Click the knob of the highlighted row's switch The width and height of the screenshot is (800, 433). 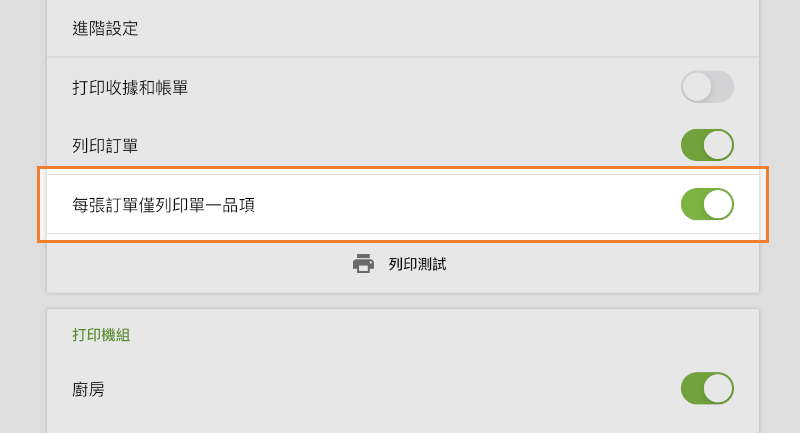point(718,204)
